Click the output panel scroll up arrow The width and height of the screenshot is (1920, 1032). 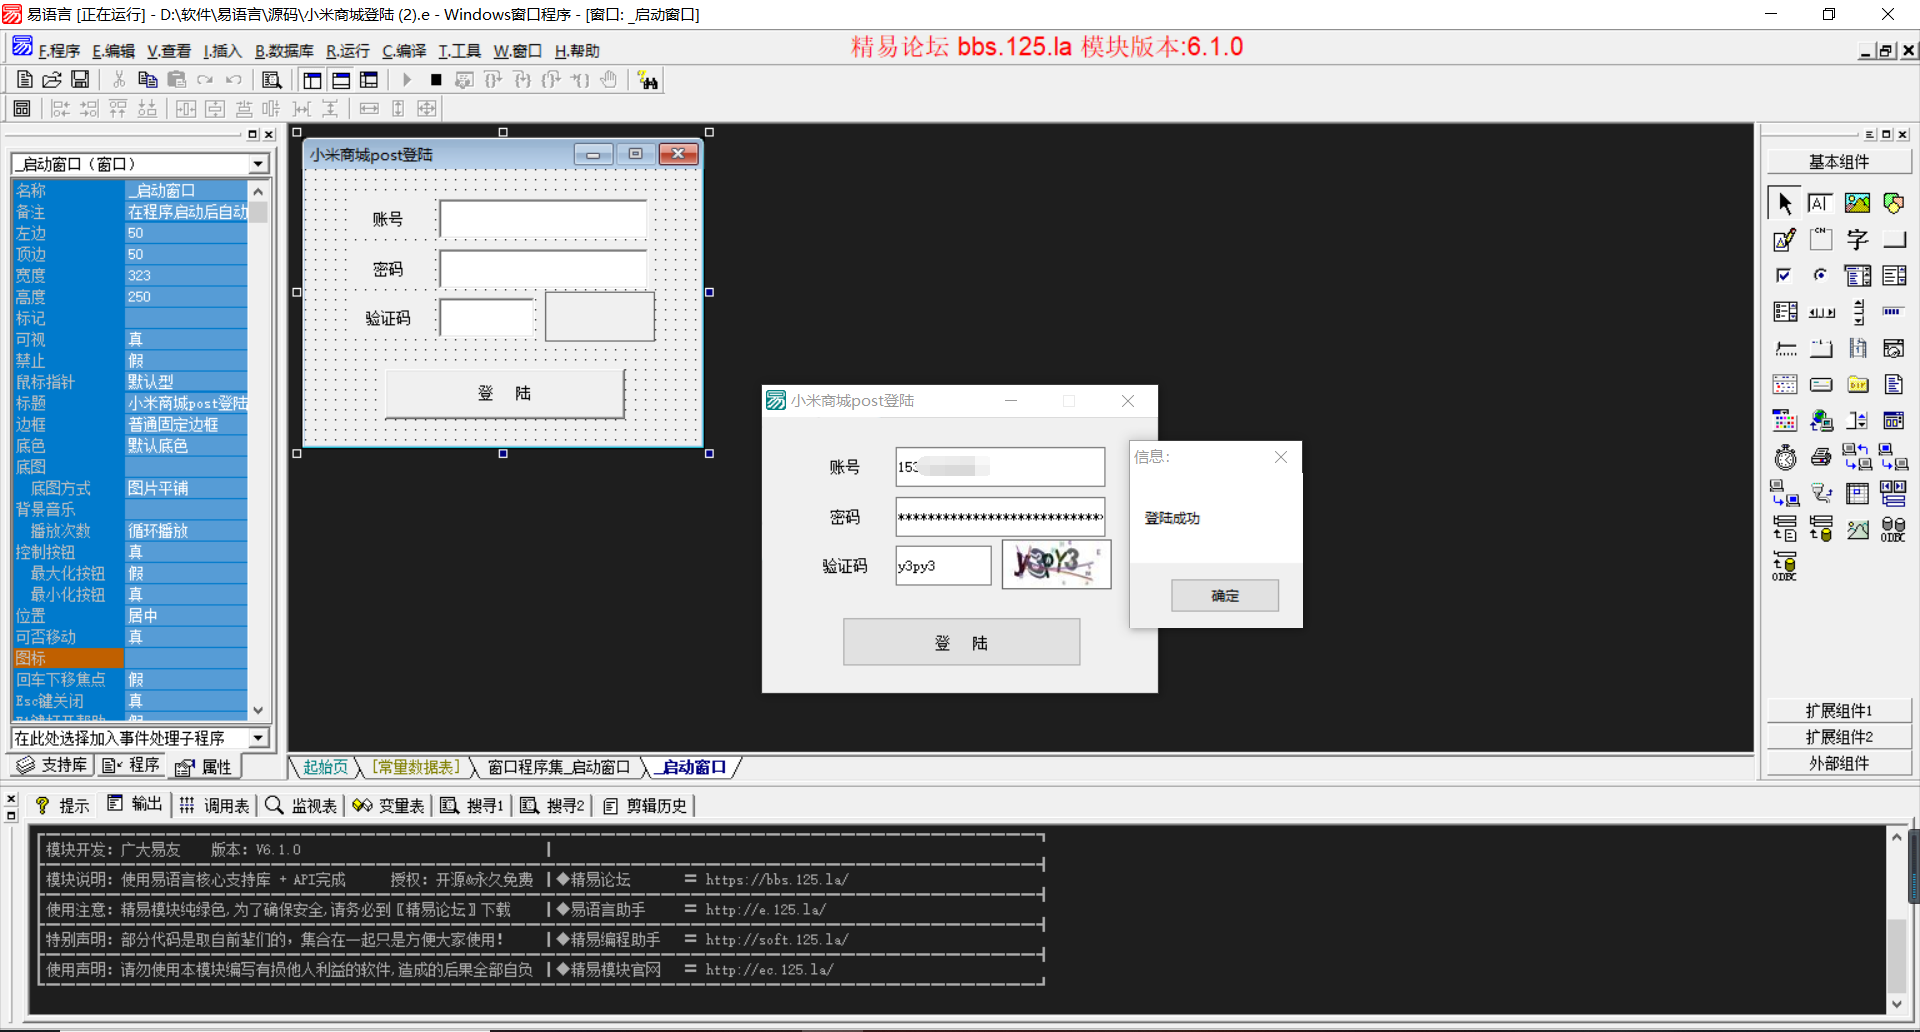(x=1896, y=837)
